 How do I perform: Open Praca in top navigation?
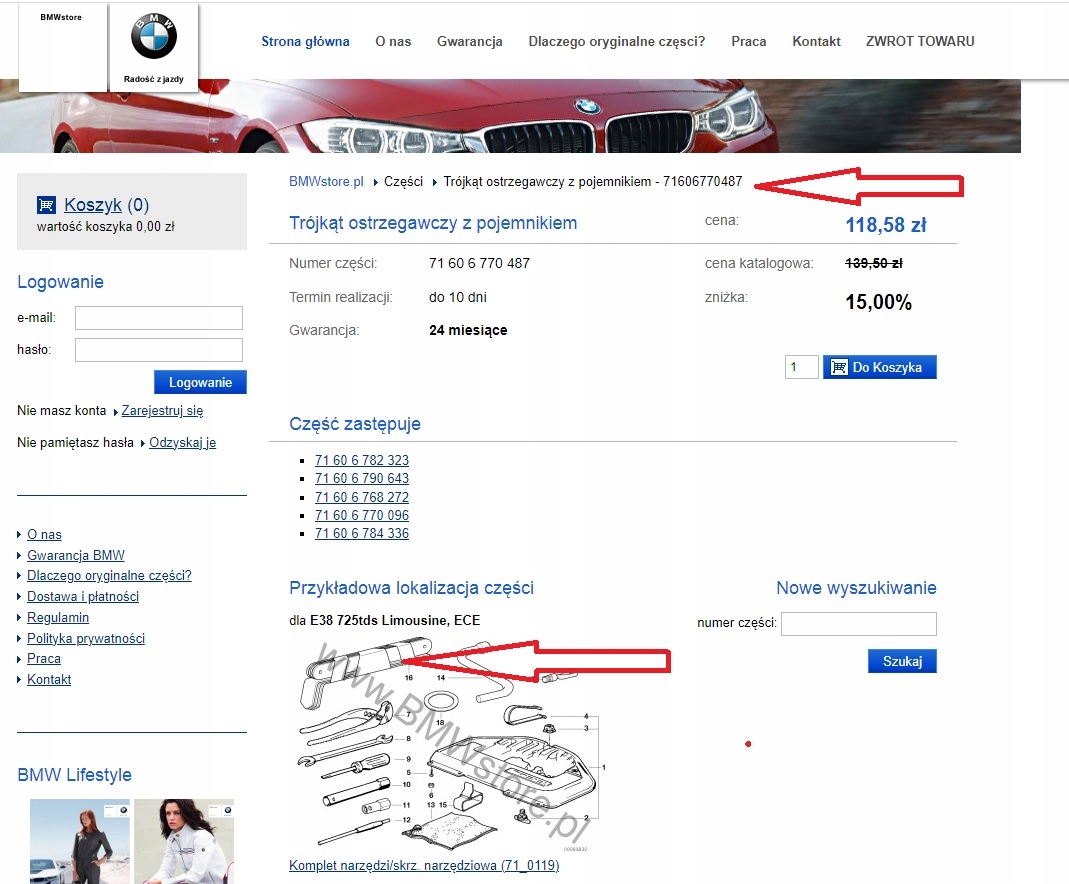(x=749, y=42)
